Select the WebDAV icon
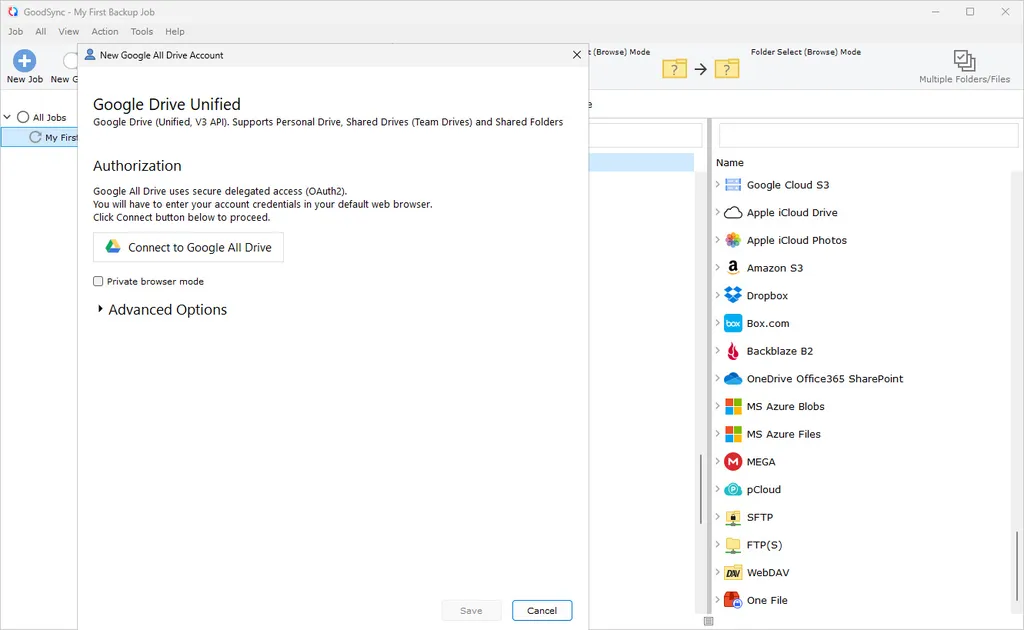Screen dimensions: 1024x630 733,573
